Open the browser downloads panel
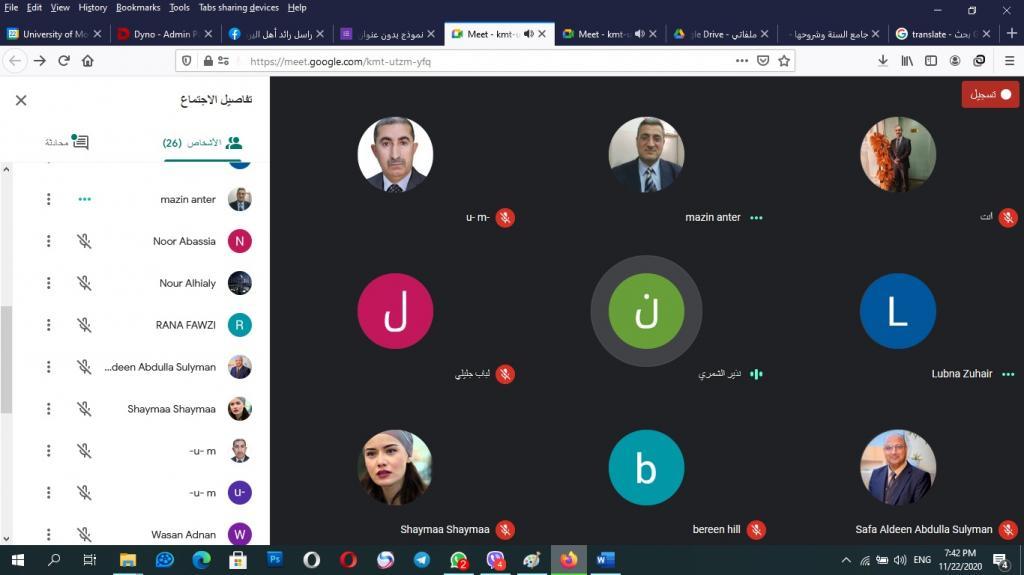The height and width of the screenshot is (575, 1024). 883,61
